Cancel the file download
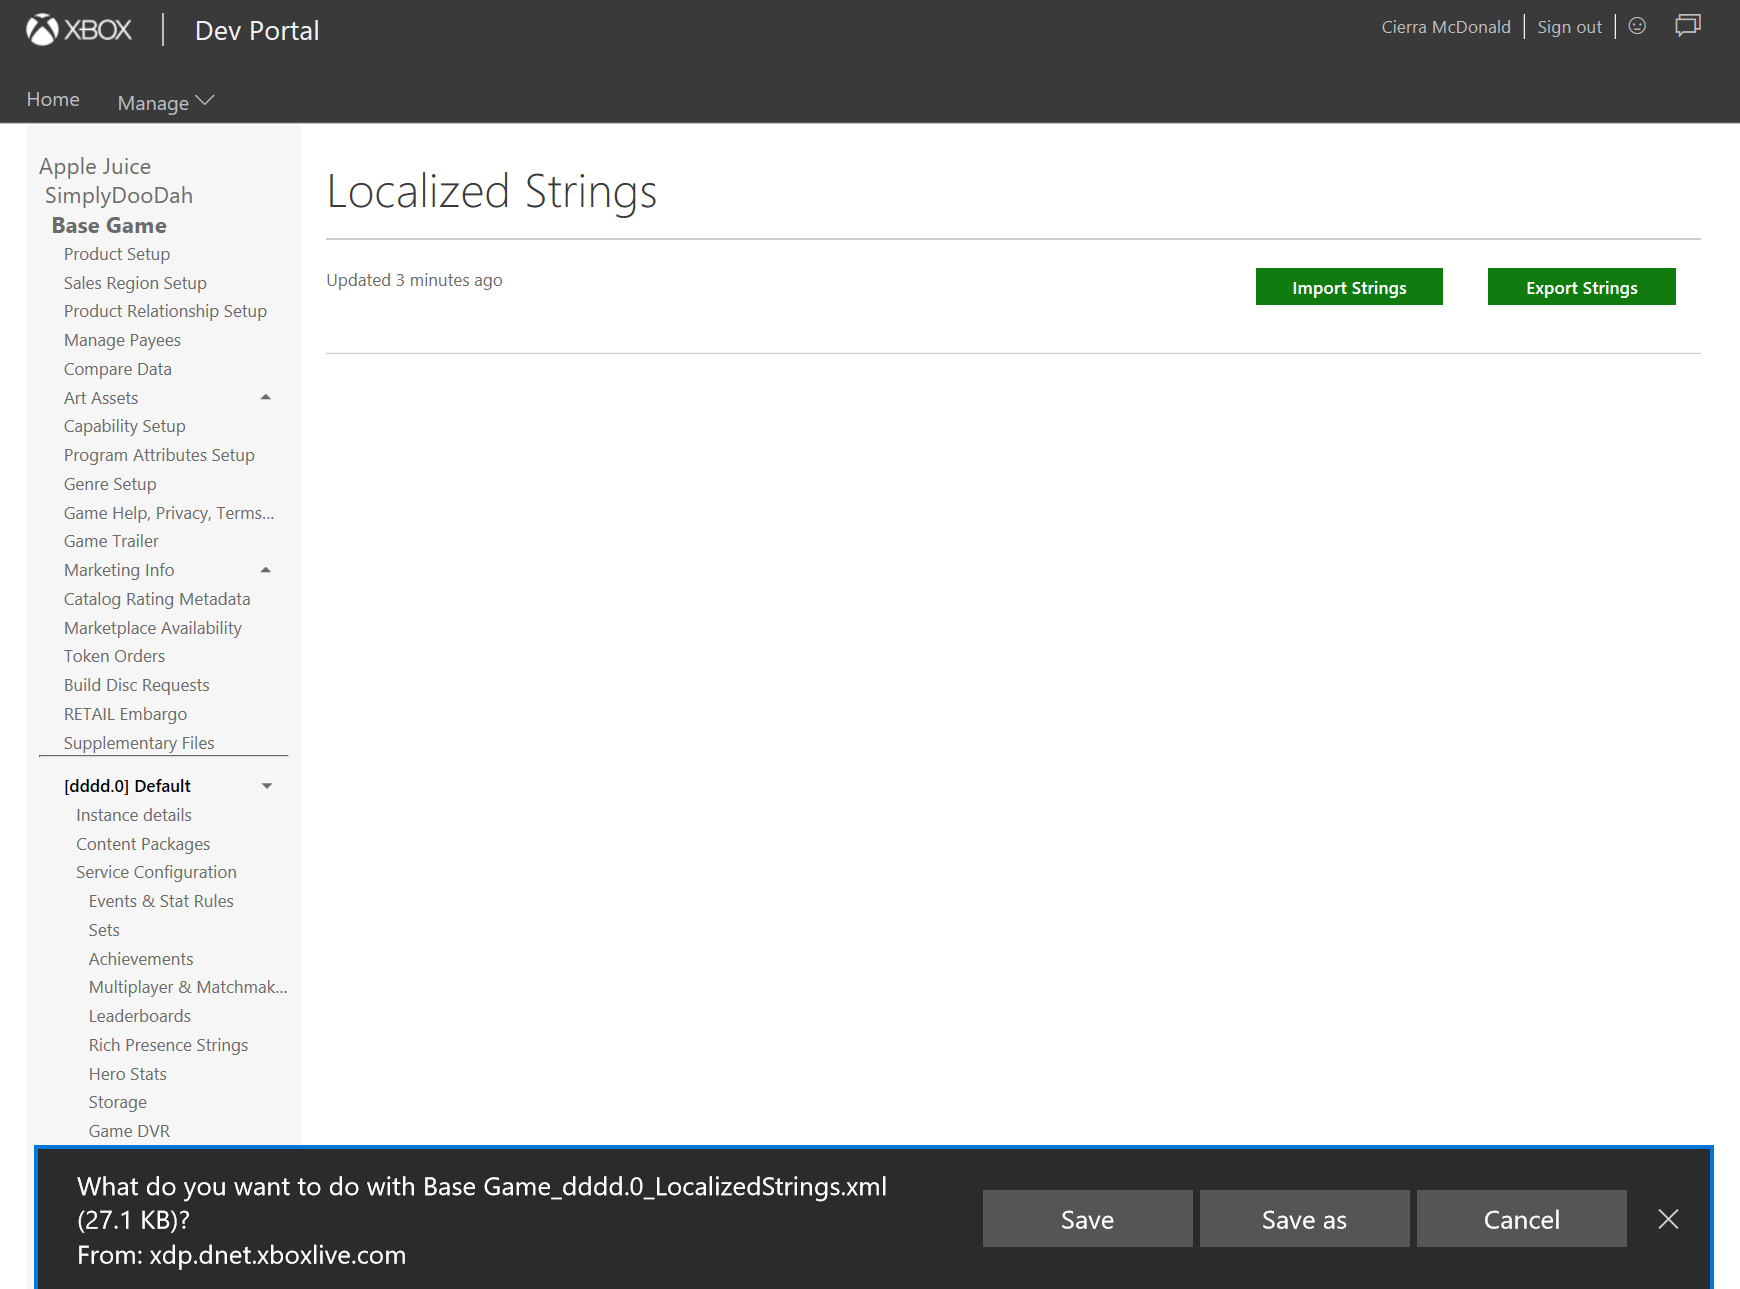Viewport: 1740px width, 1289px height. tap(1521, 1219)
